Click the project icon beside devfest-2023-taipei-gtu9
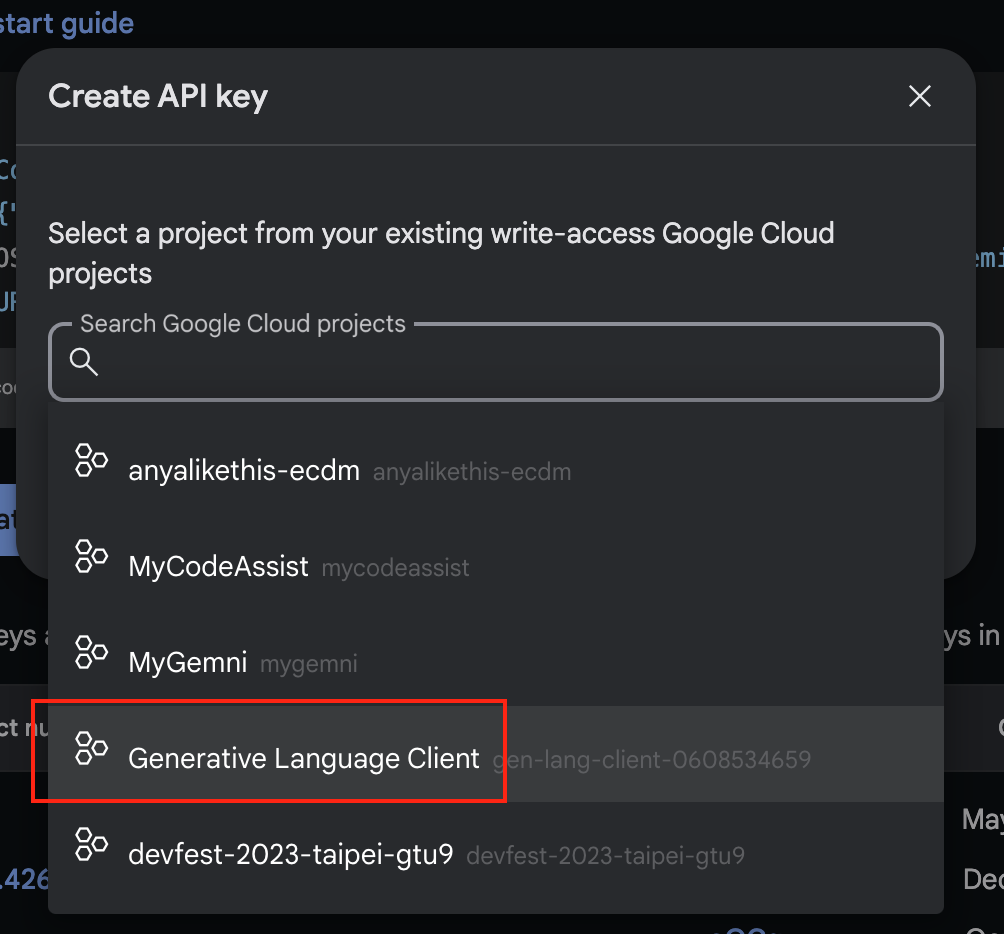 point(92,845)
